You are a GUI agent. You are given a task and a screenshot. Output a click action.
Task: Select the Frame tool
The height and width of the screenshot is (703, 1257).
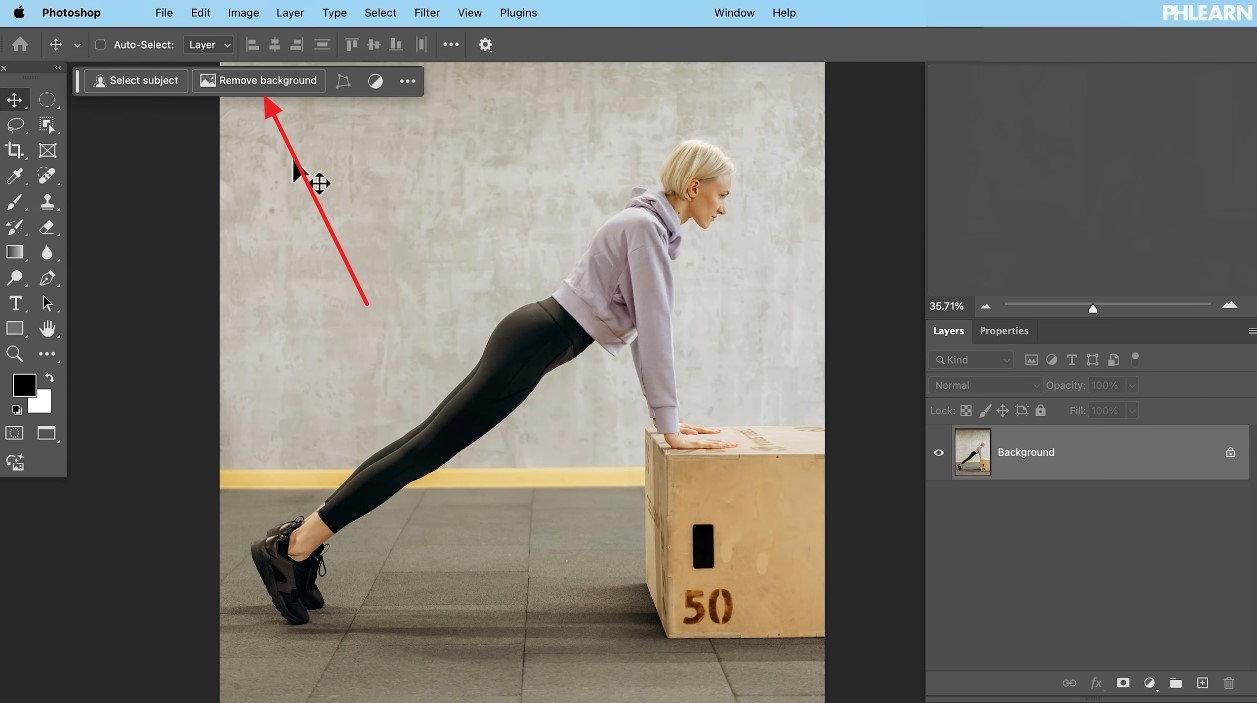tap(47, 151)
